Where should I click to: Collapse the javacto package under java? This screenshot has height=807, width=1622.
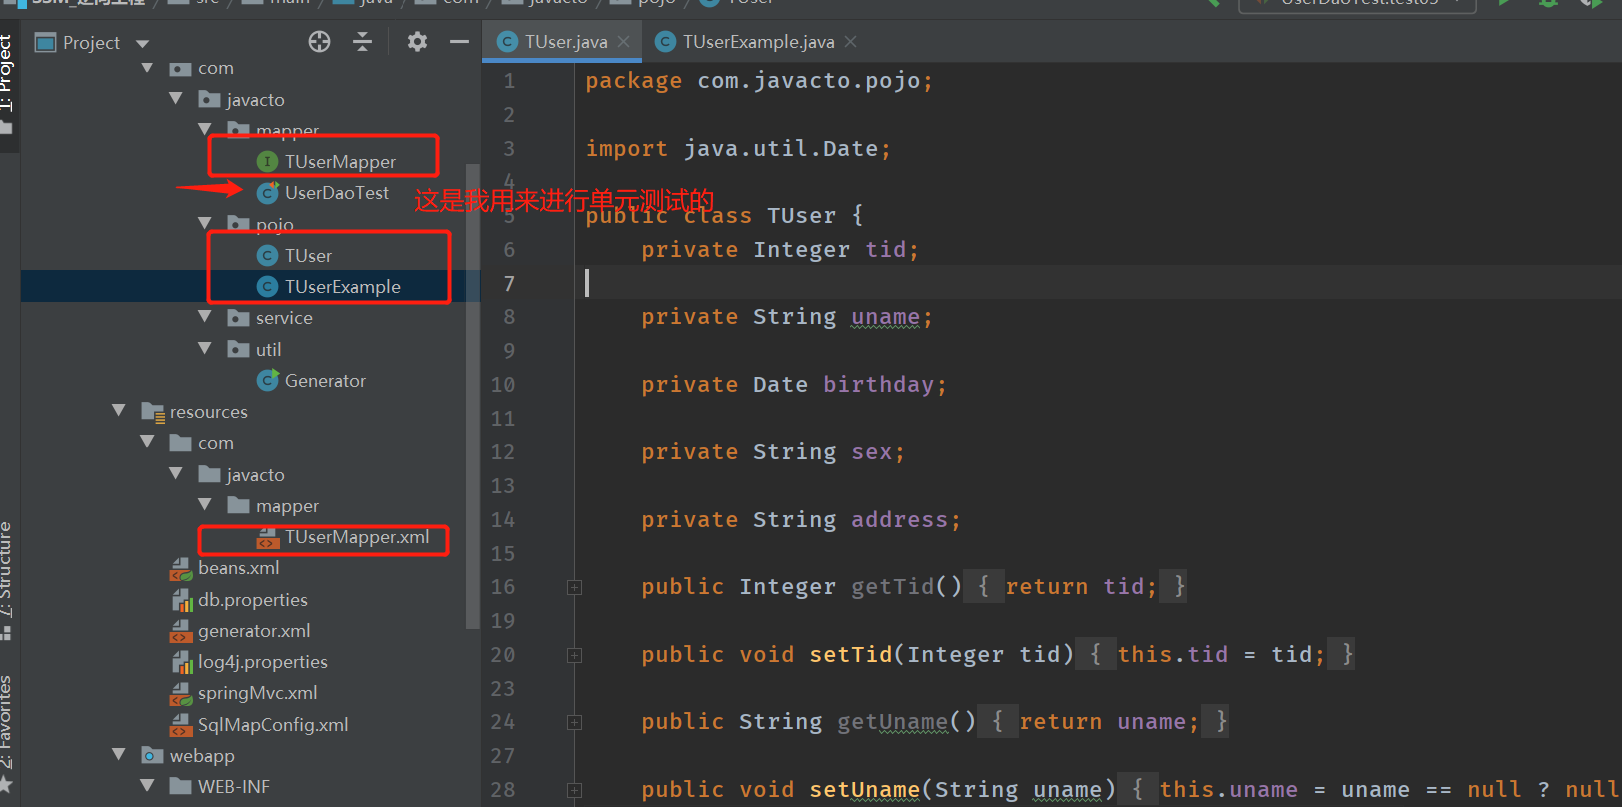coord(176,99)
